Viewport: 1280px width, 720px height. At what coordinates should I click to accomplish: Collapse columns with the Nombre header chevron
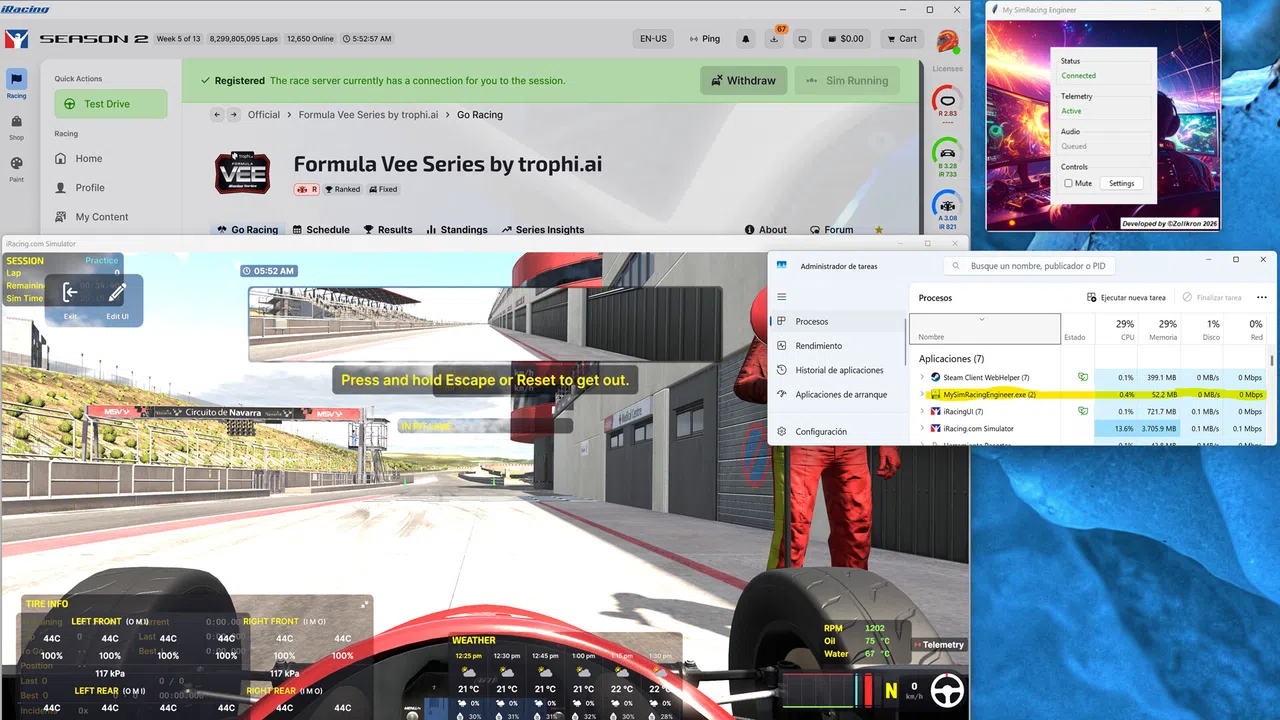tap(982, 319)
